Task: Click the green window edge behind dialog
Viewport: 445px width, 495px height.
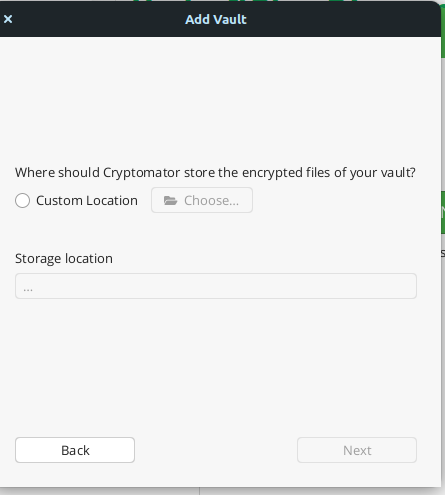Action: coord(443,212)
